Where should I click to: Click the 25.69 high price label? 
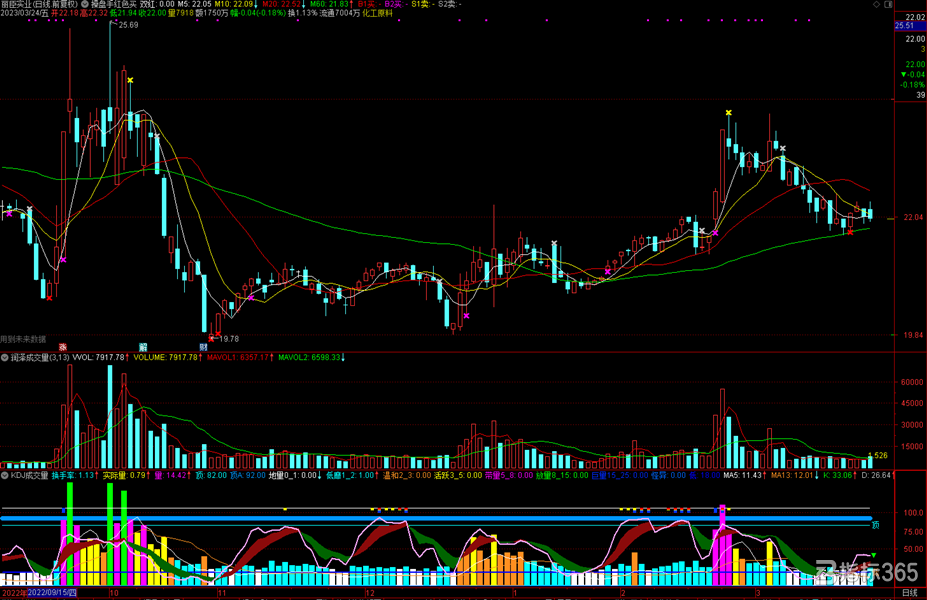coord(128,25)
